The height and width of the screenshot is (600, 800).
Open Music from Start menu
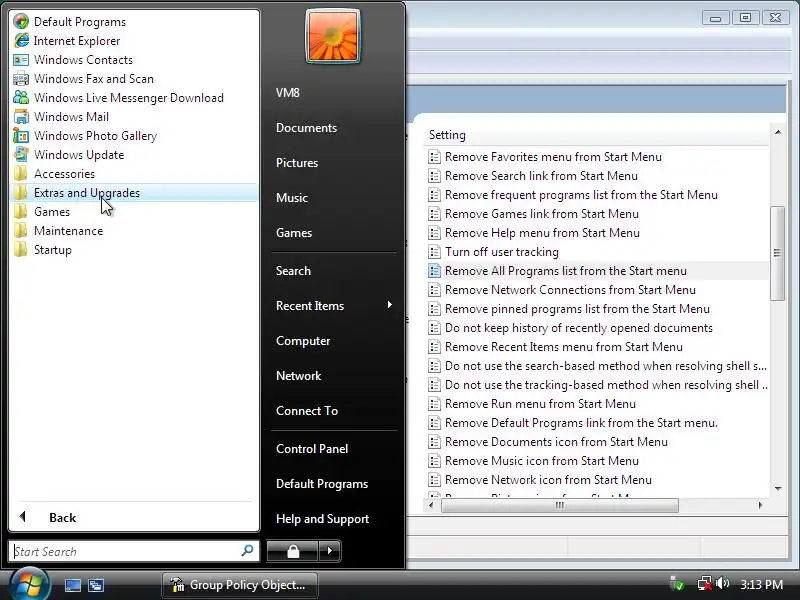(292, 197)
